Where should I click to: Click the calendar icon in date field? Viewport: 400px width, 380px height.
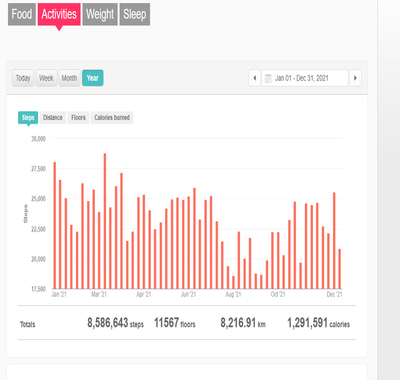268,78
